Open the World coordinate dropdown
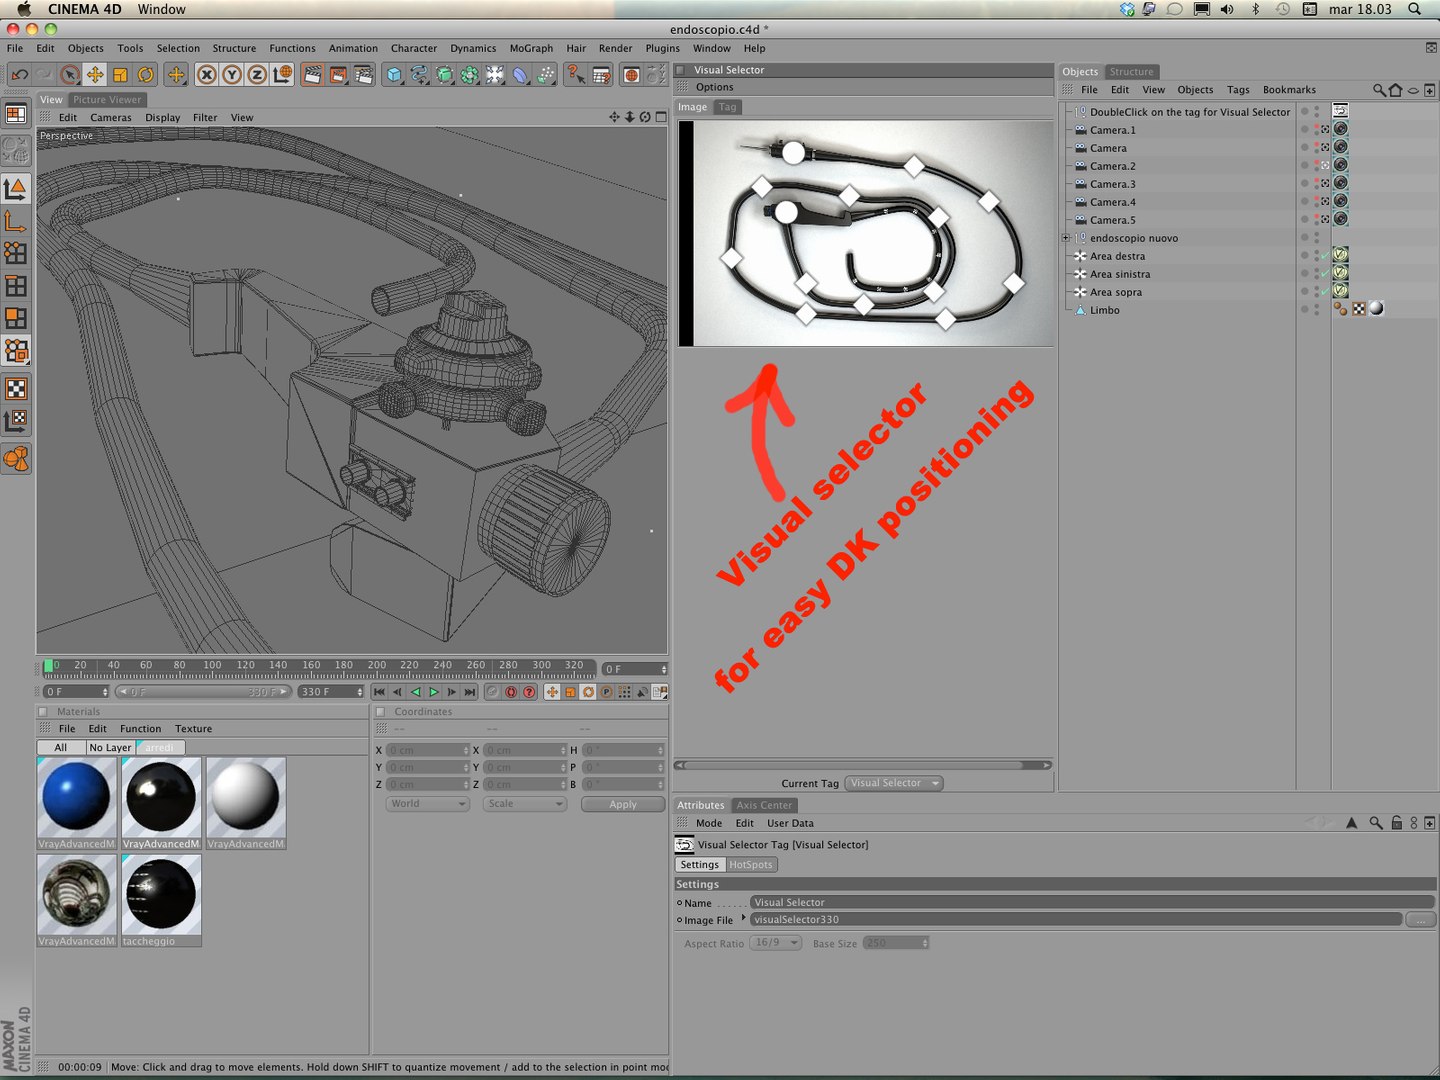 tap(427, 804)
